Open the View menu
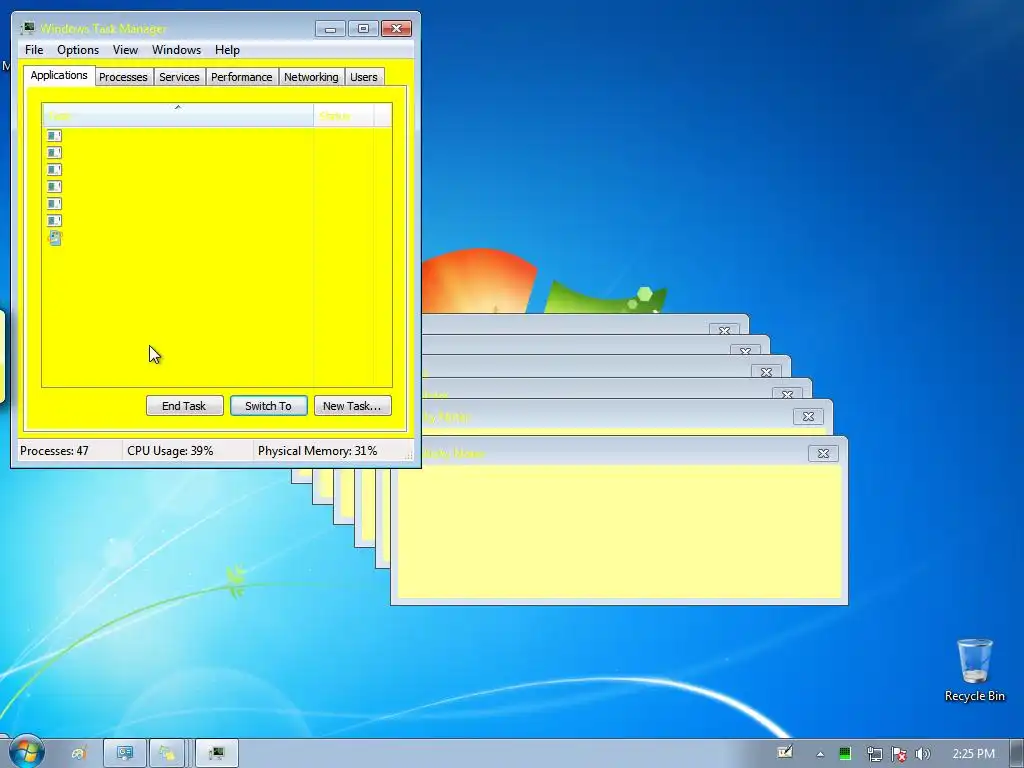Viewport: 1024px width, 768px height. coord(125,50)
